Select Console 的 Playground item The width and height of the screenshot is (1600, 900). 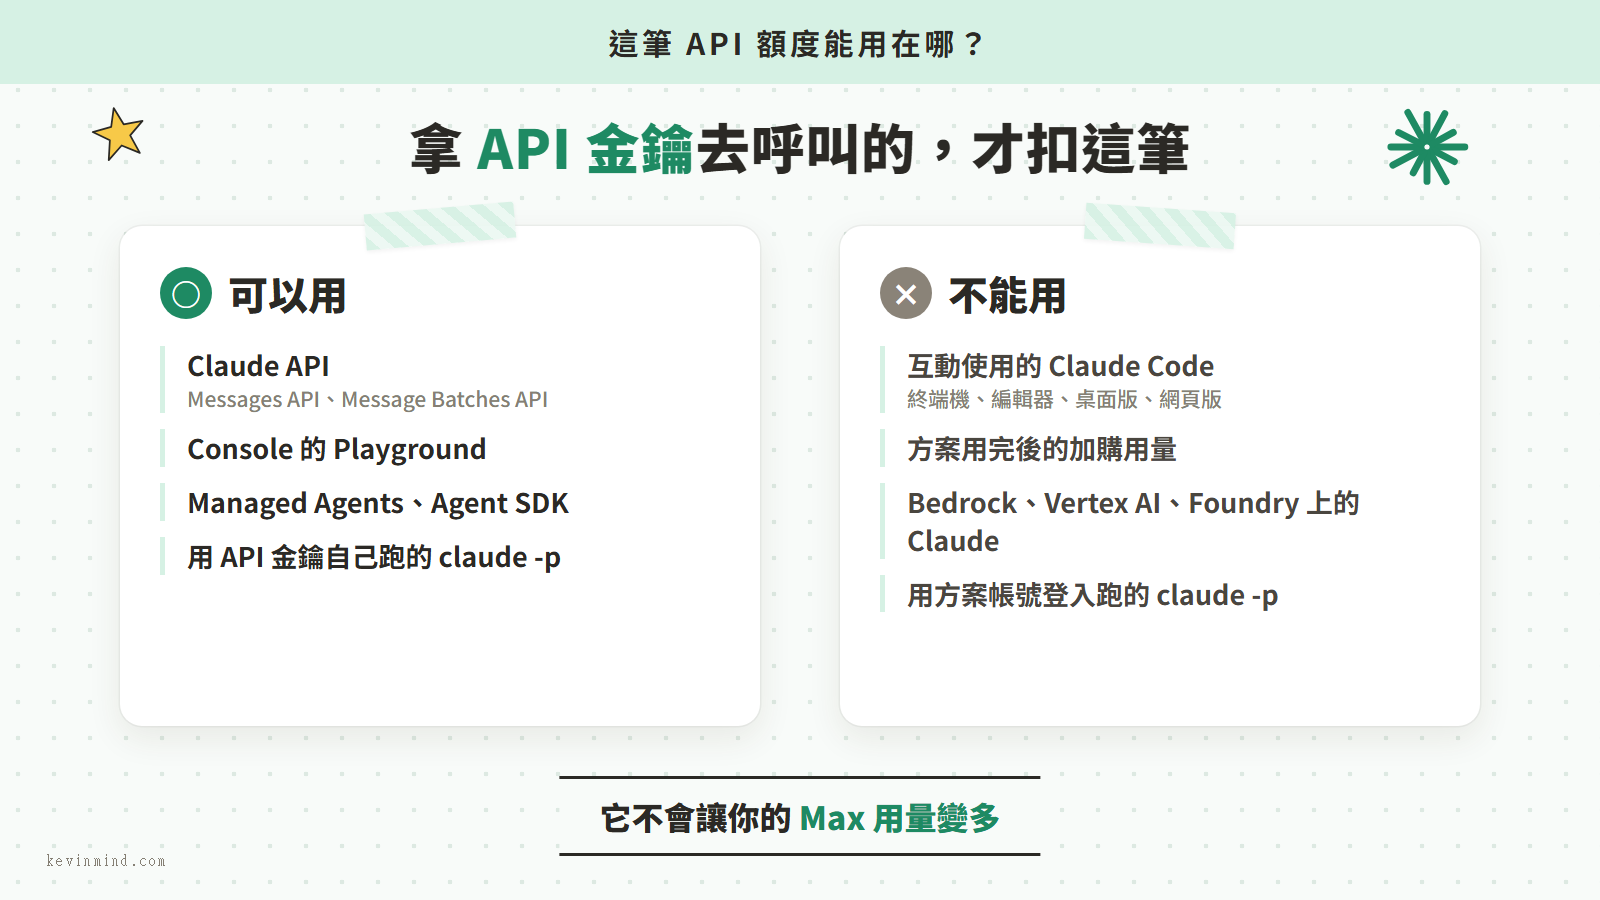(337, 449)
